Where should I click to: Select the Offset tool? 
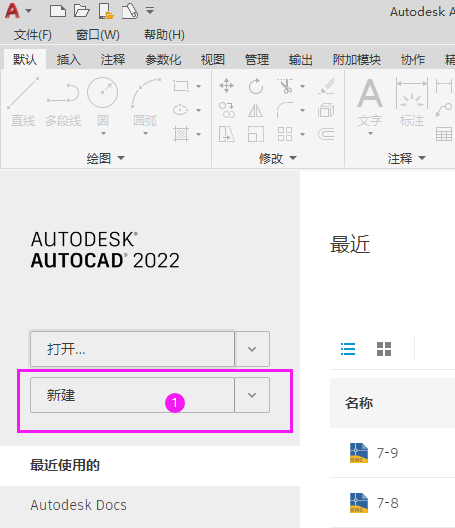tap(326, 134)
